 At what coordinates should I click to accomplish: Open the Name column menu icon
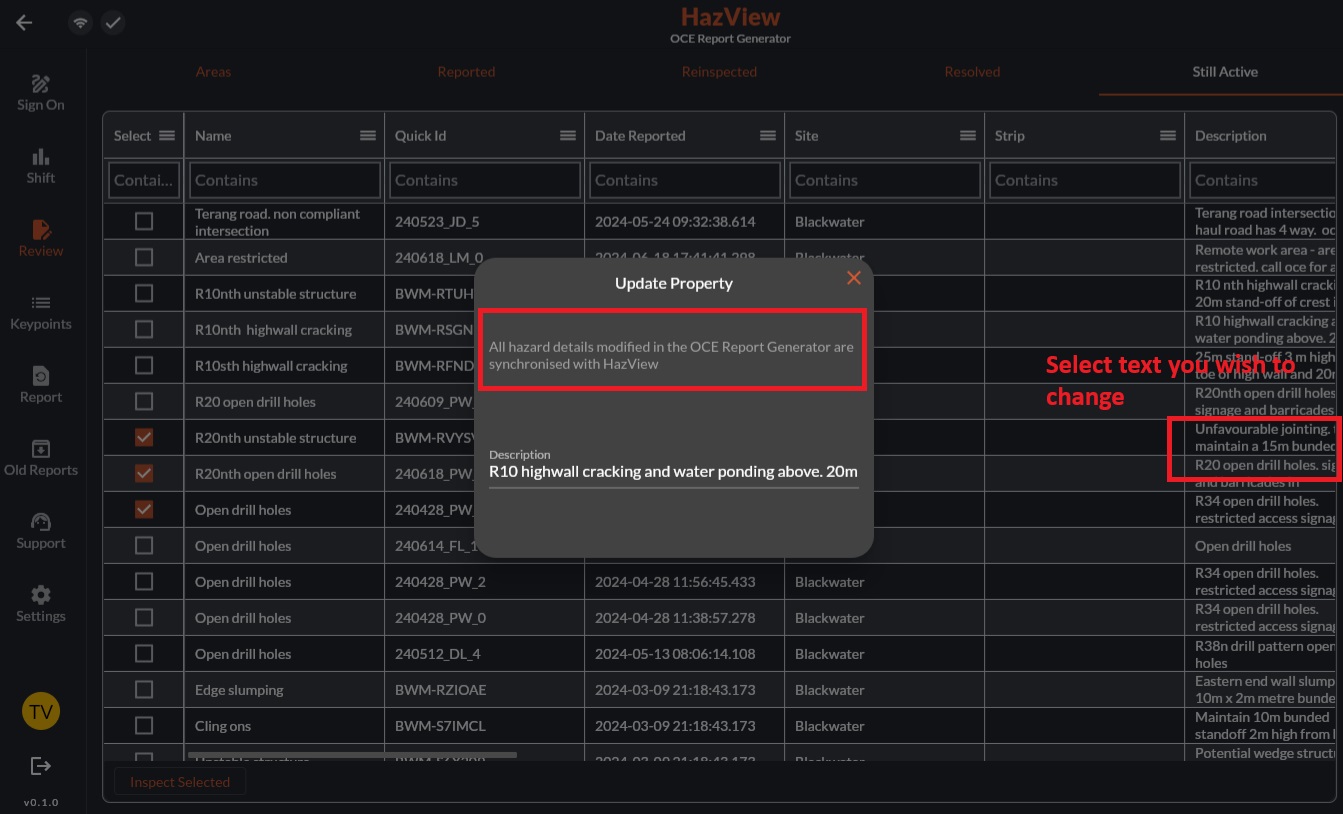tap(368, 136)
